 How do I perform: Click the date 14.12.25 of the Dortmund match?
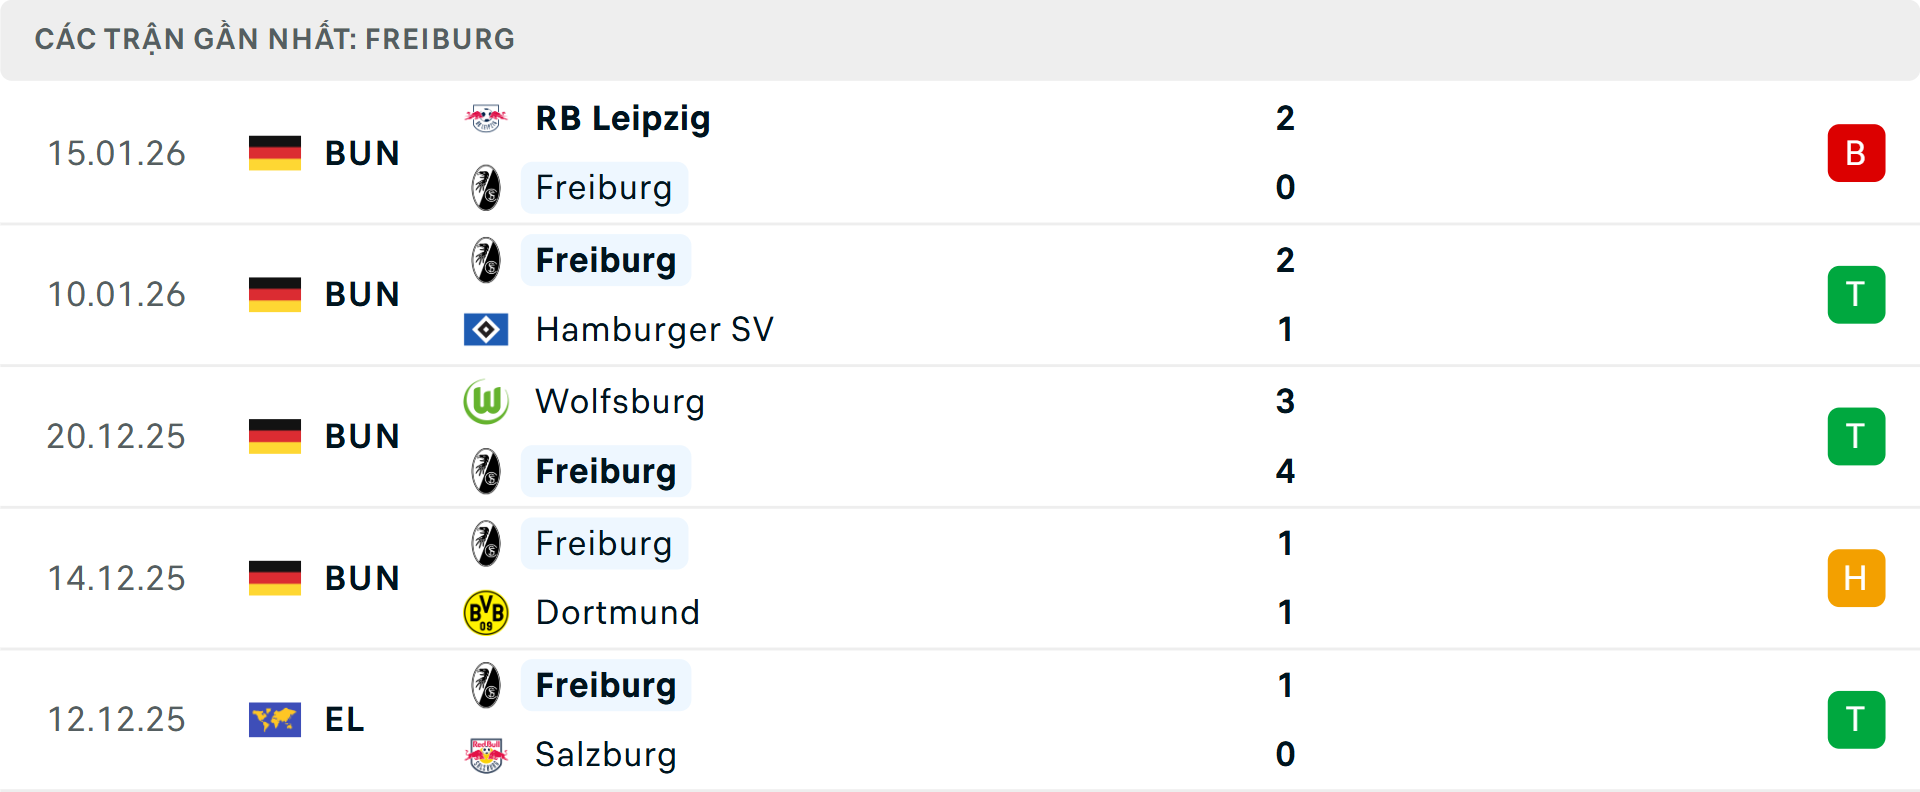pyautogui.click(x=116, y=577)
